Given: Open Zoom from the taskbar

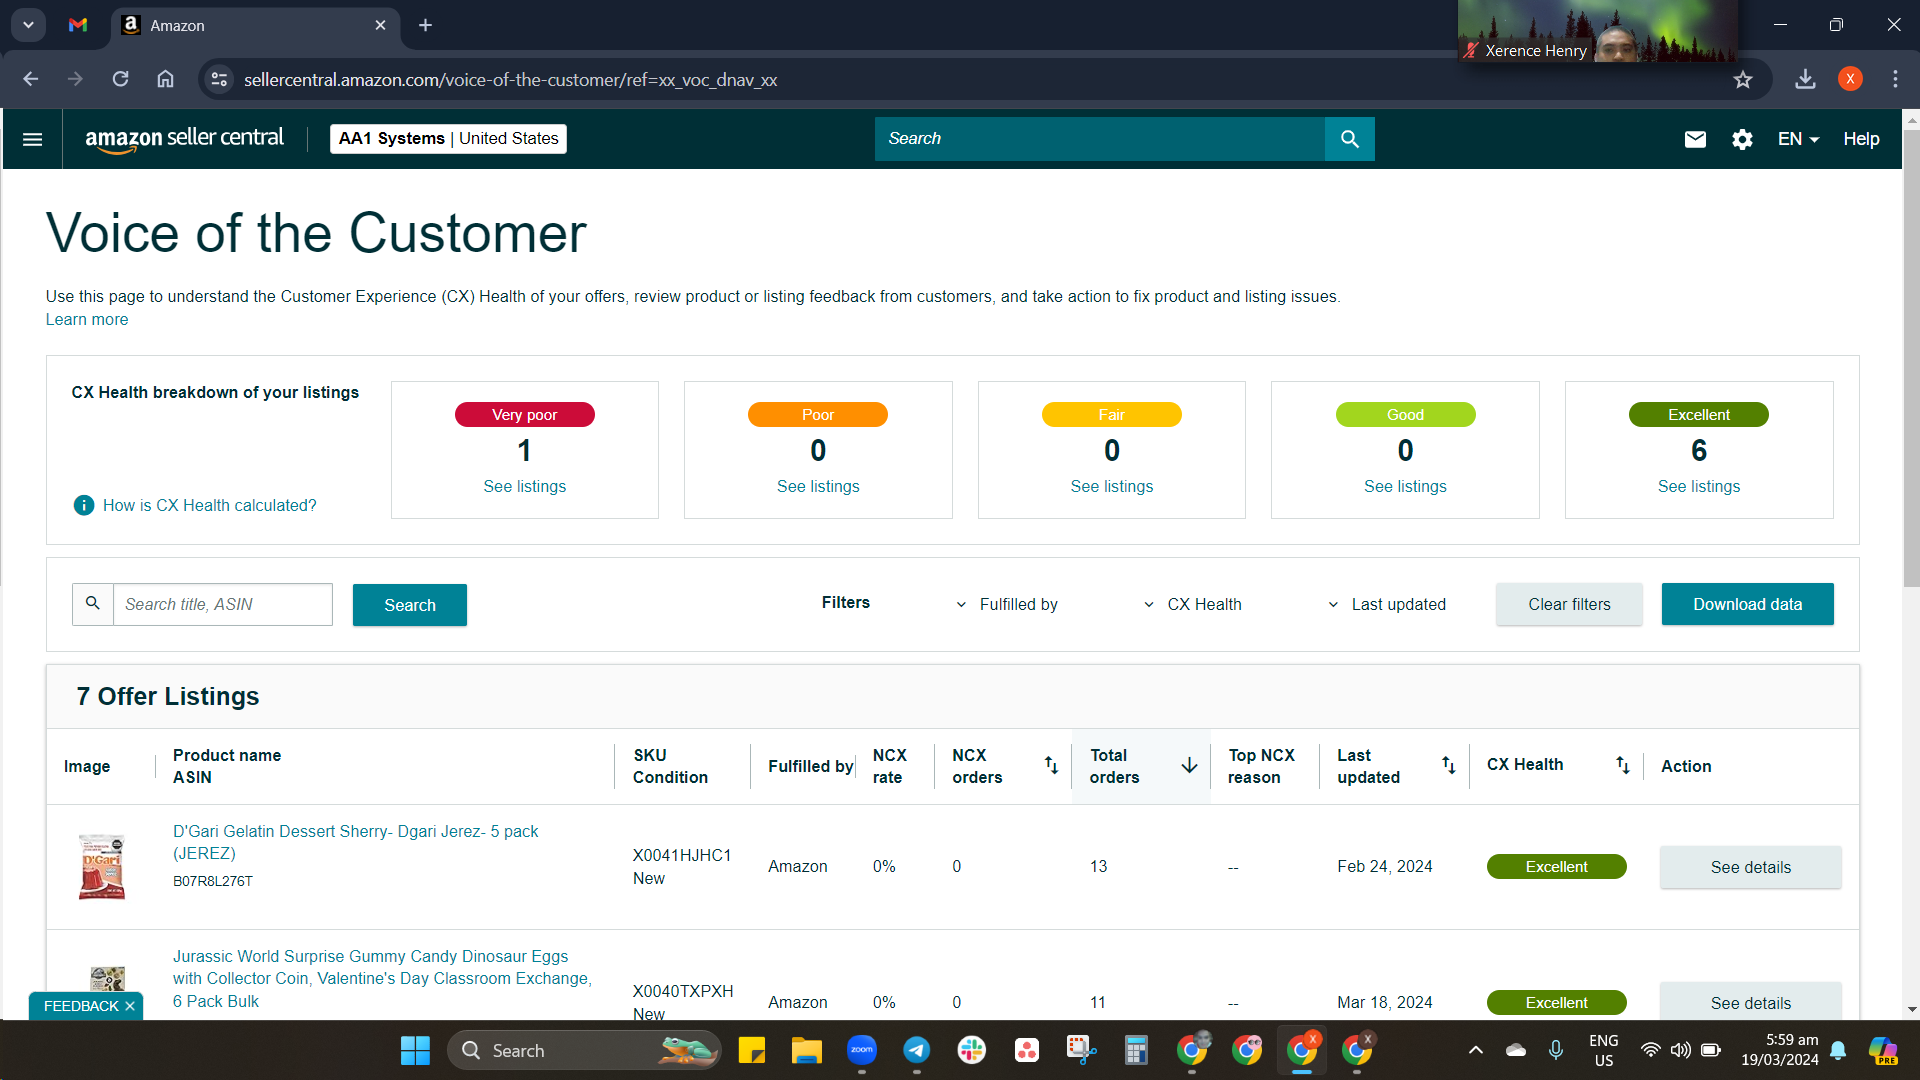Looking at the screenshot, I should [861, 1050].
